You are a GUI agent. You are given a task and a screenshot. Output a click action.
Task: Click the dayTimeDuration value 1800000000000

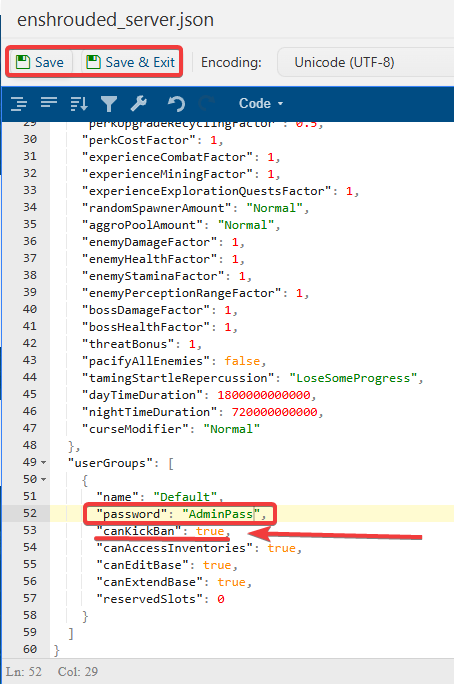click(x=263, y=395)
